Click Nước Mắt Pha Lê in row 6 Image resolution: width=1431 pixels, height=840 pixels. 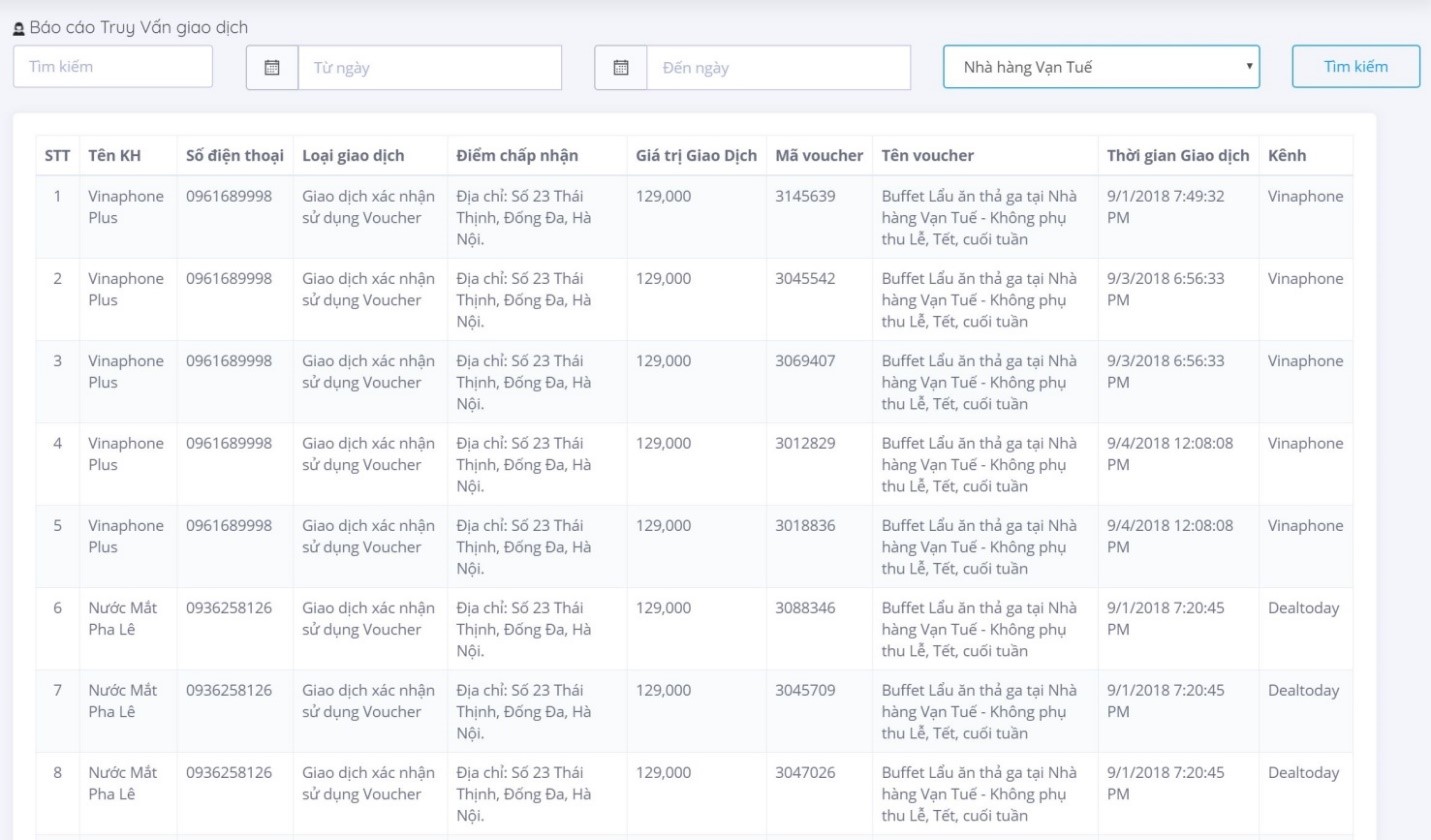pos(122,618)
